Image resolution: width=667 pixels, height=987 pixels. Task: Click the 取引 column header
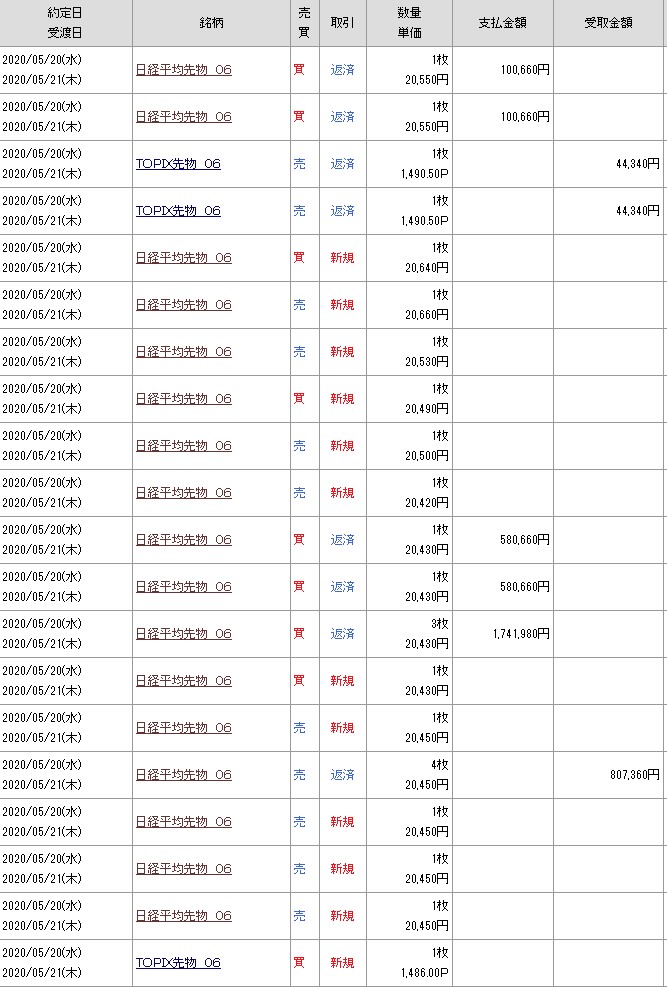(342, 22)
